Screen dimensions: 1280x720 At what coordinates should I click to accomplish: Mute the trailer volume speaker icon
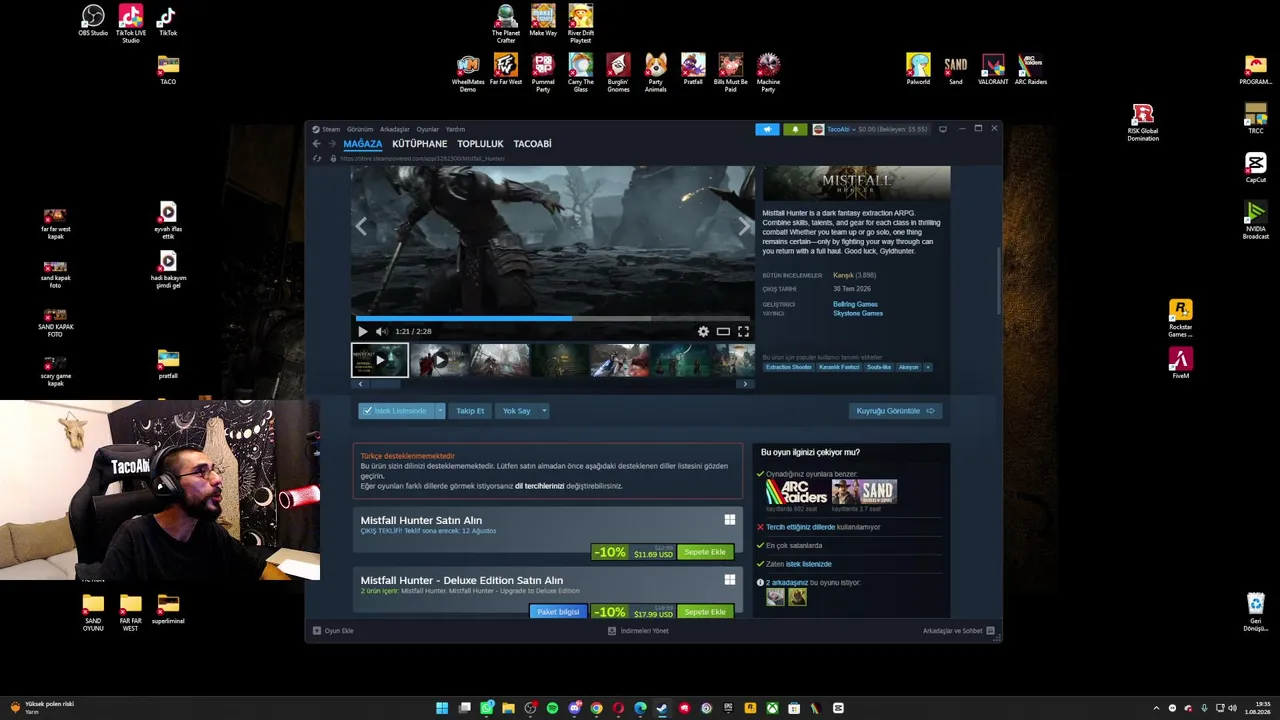381,331
